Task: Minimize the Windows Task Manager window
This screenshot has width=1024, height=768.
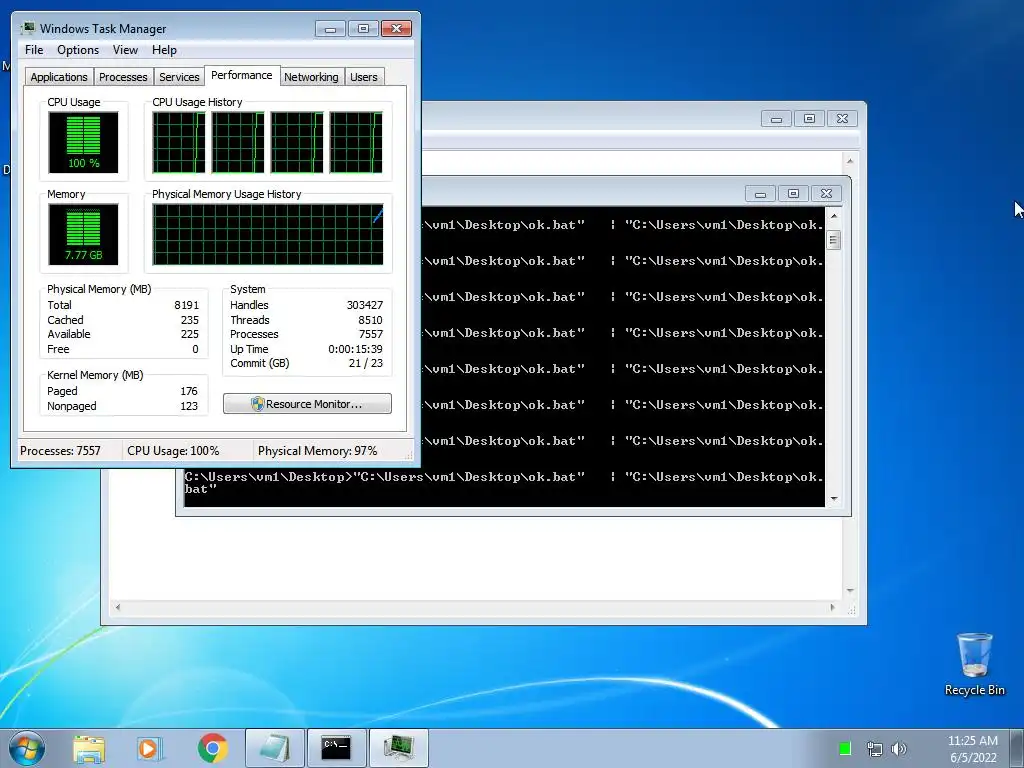Action: point(330,29)
